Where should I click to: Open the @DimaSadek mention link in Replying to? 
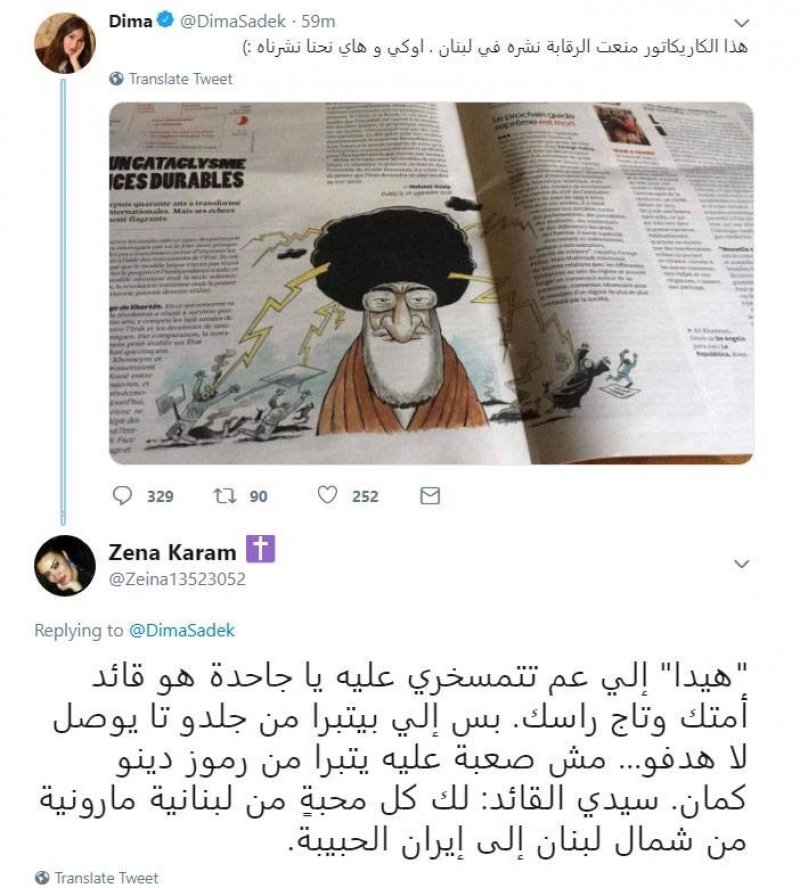click(x=182, y=630)
